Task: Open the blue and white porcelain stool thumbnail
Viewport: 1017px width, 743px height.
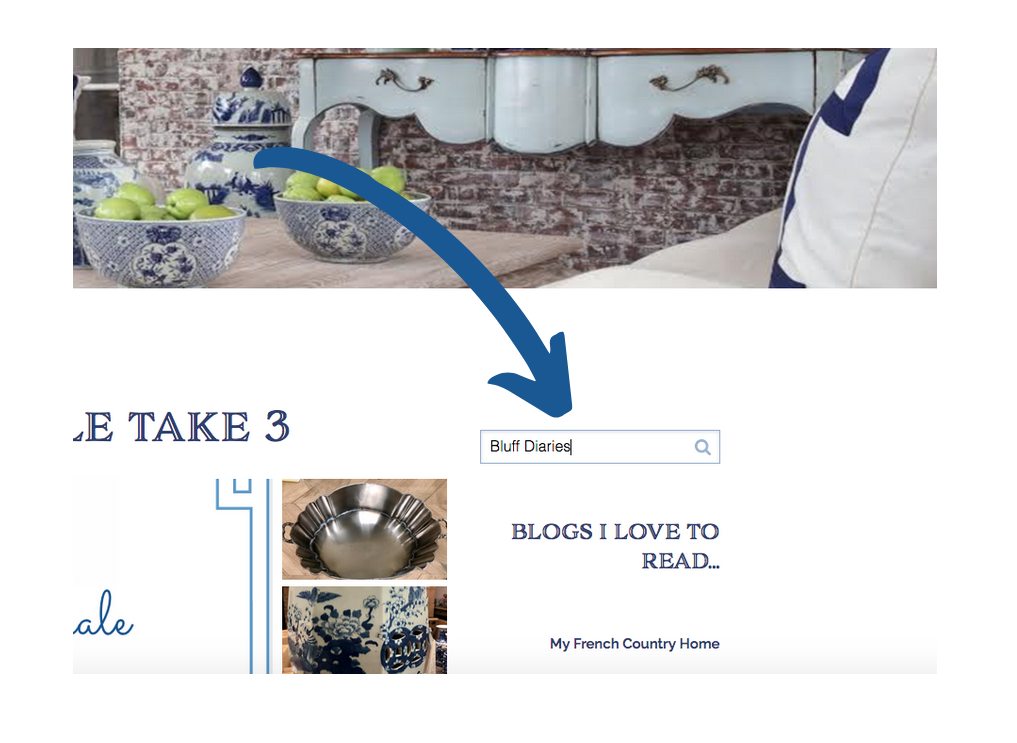Action: pyautogui.click(x=365, y=630)
